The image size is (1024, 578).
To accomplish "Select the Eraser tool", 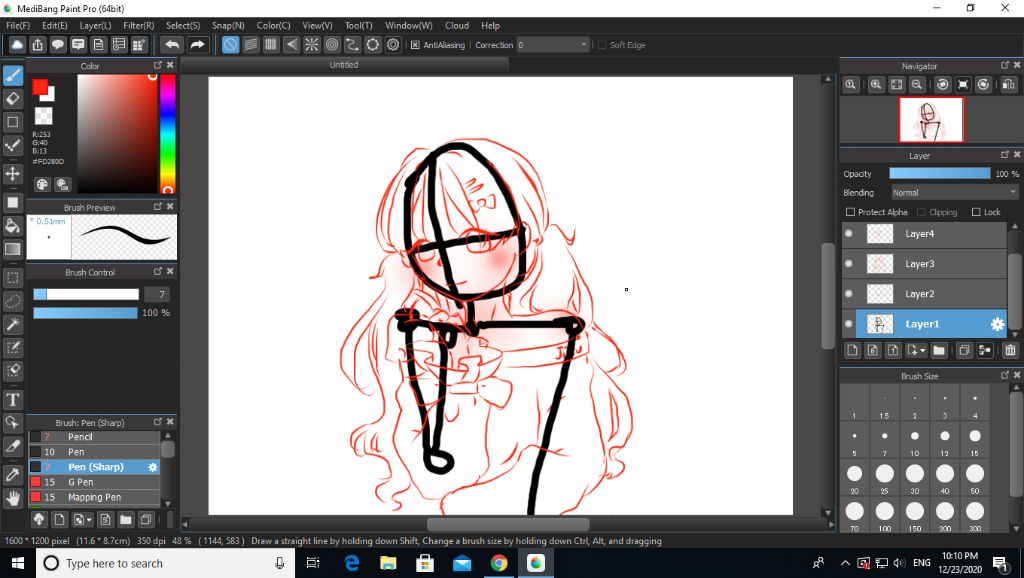I will [12, 99].
